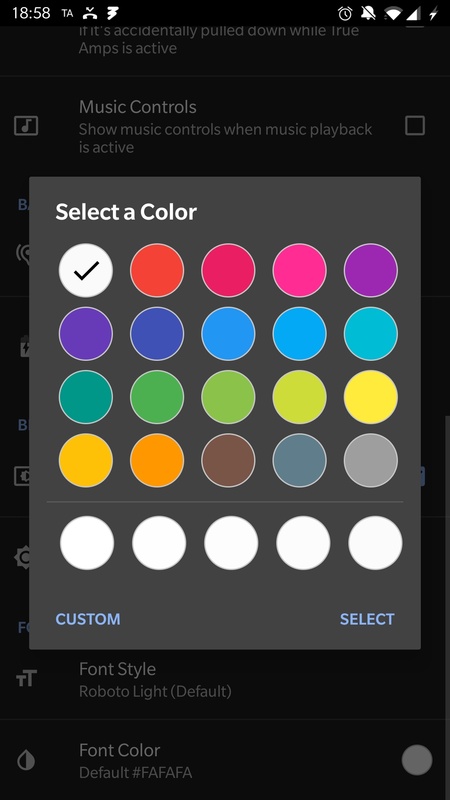
Task: Tap the gray Font Color preview circle
Action: tap(417, 760)
